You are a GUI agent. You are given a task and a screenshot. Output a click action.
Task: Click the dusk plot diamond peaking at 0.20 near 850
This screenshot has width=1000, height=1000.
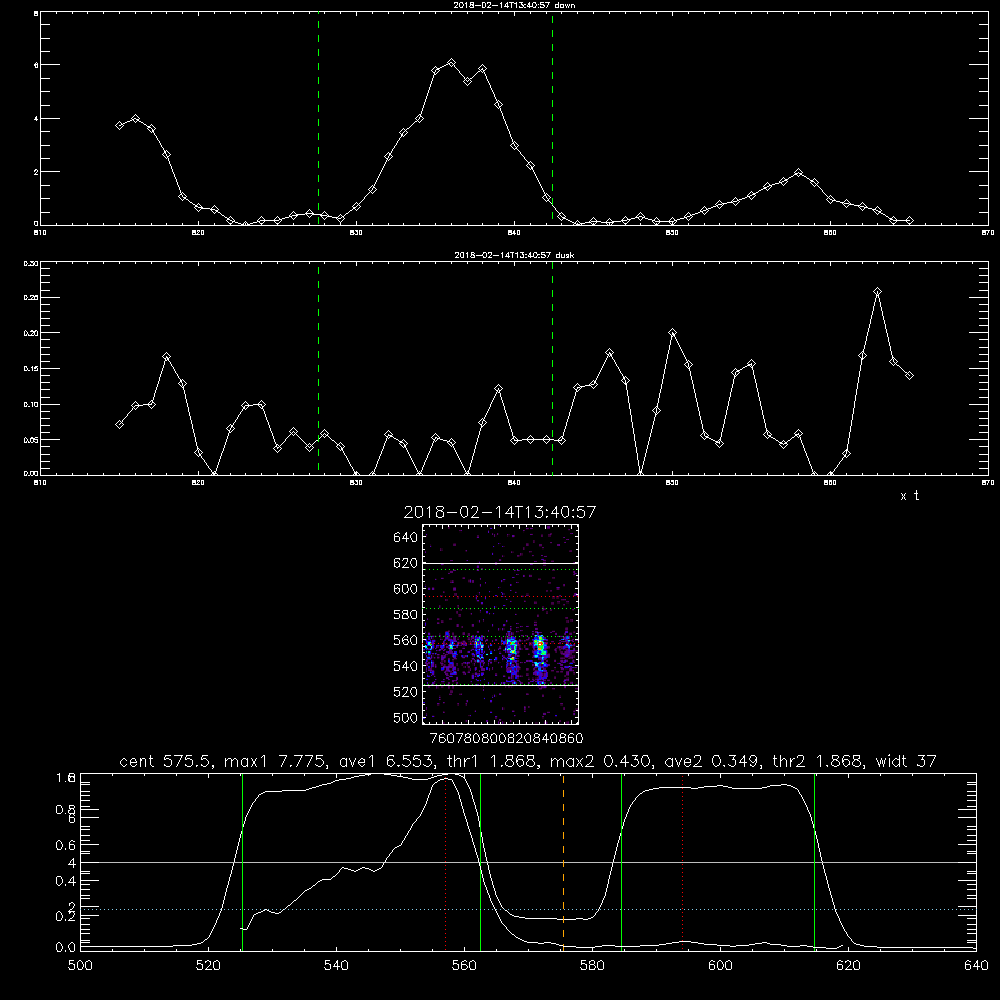(x=672, y=333)
